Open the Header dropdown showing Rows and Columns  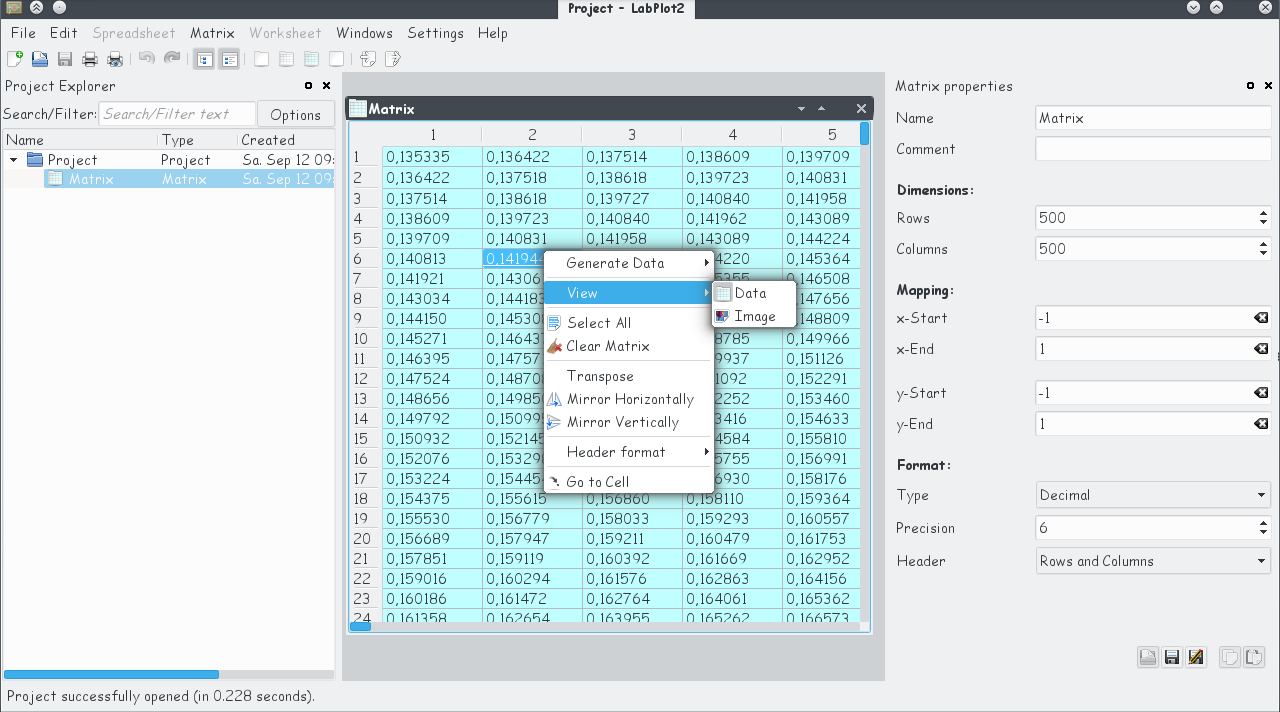point(1153,561)
